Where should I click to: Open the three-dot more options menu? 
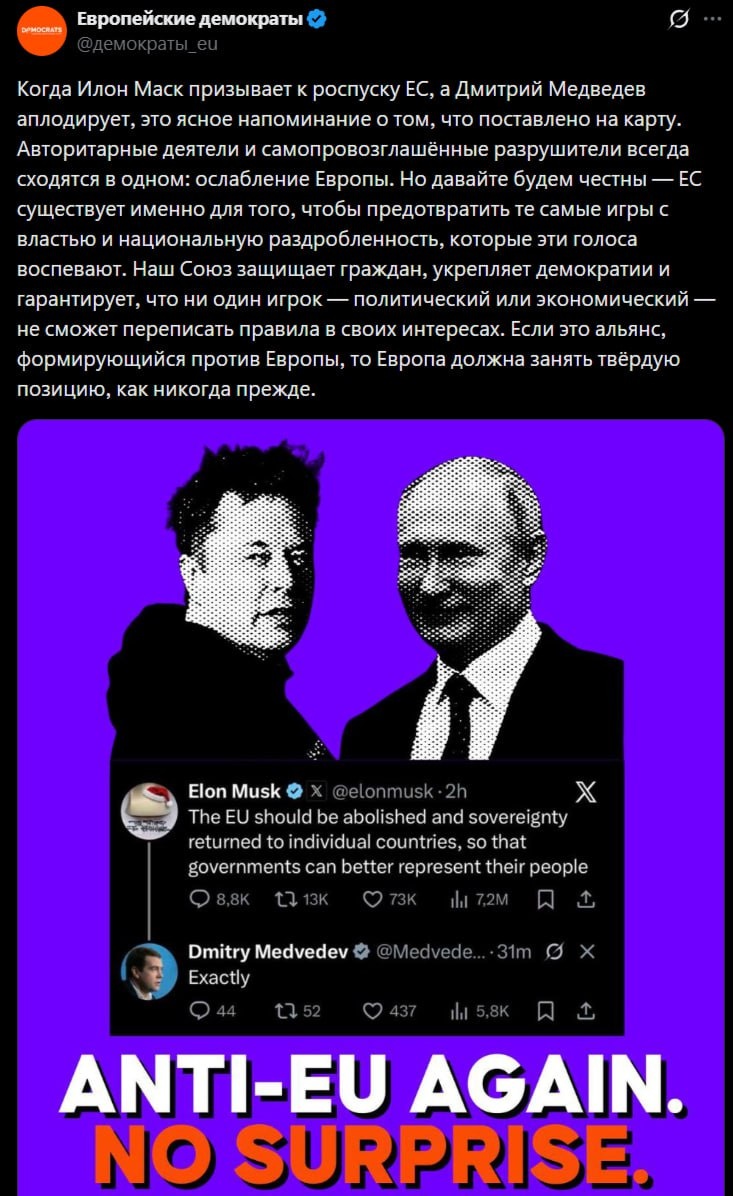click(x=712, y=19)
